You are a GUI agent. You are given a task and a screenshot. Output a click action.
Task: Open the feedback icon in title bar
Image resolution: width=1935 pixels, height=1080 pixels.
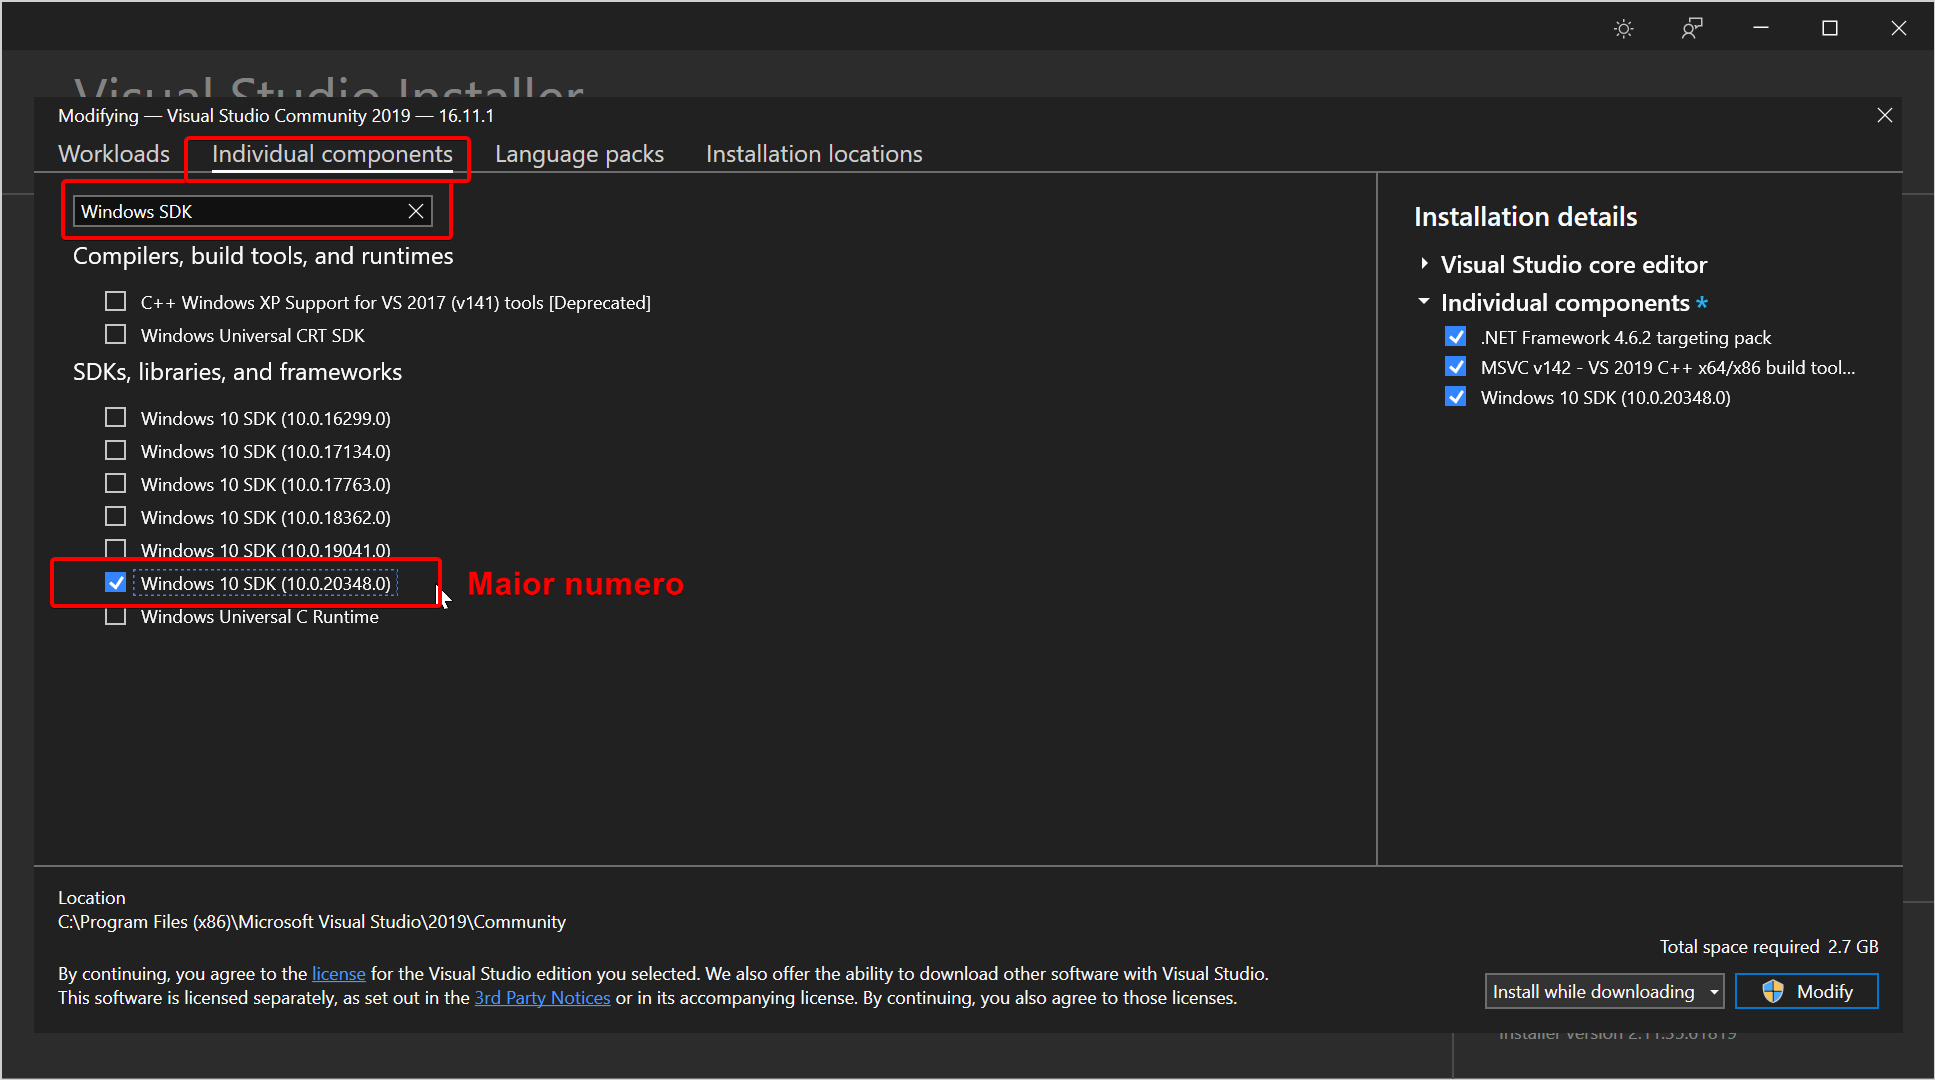(x=1692, y=29)
